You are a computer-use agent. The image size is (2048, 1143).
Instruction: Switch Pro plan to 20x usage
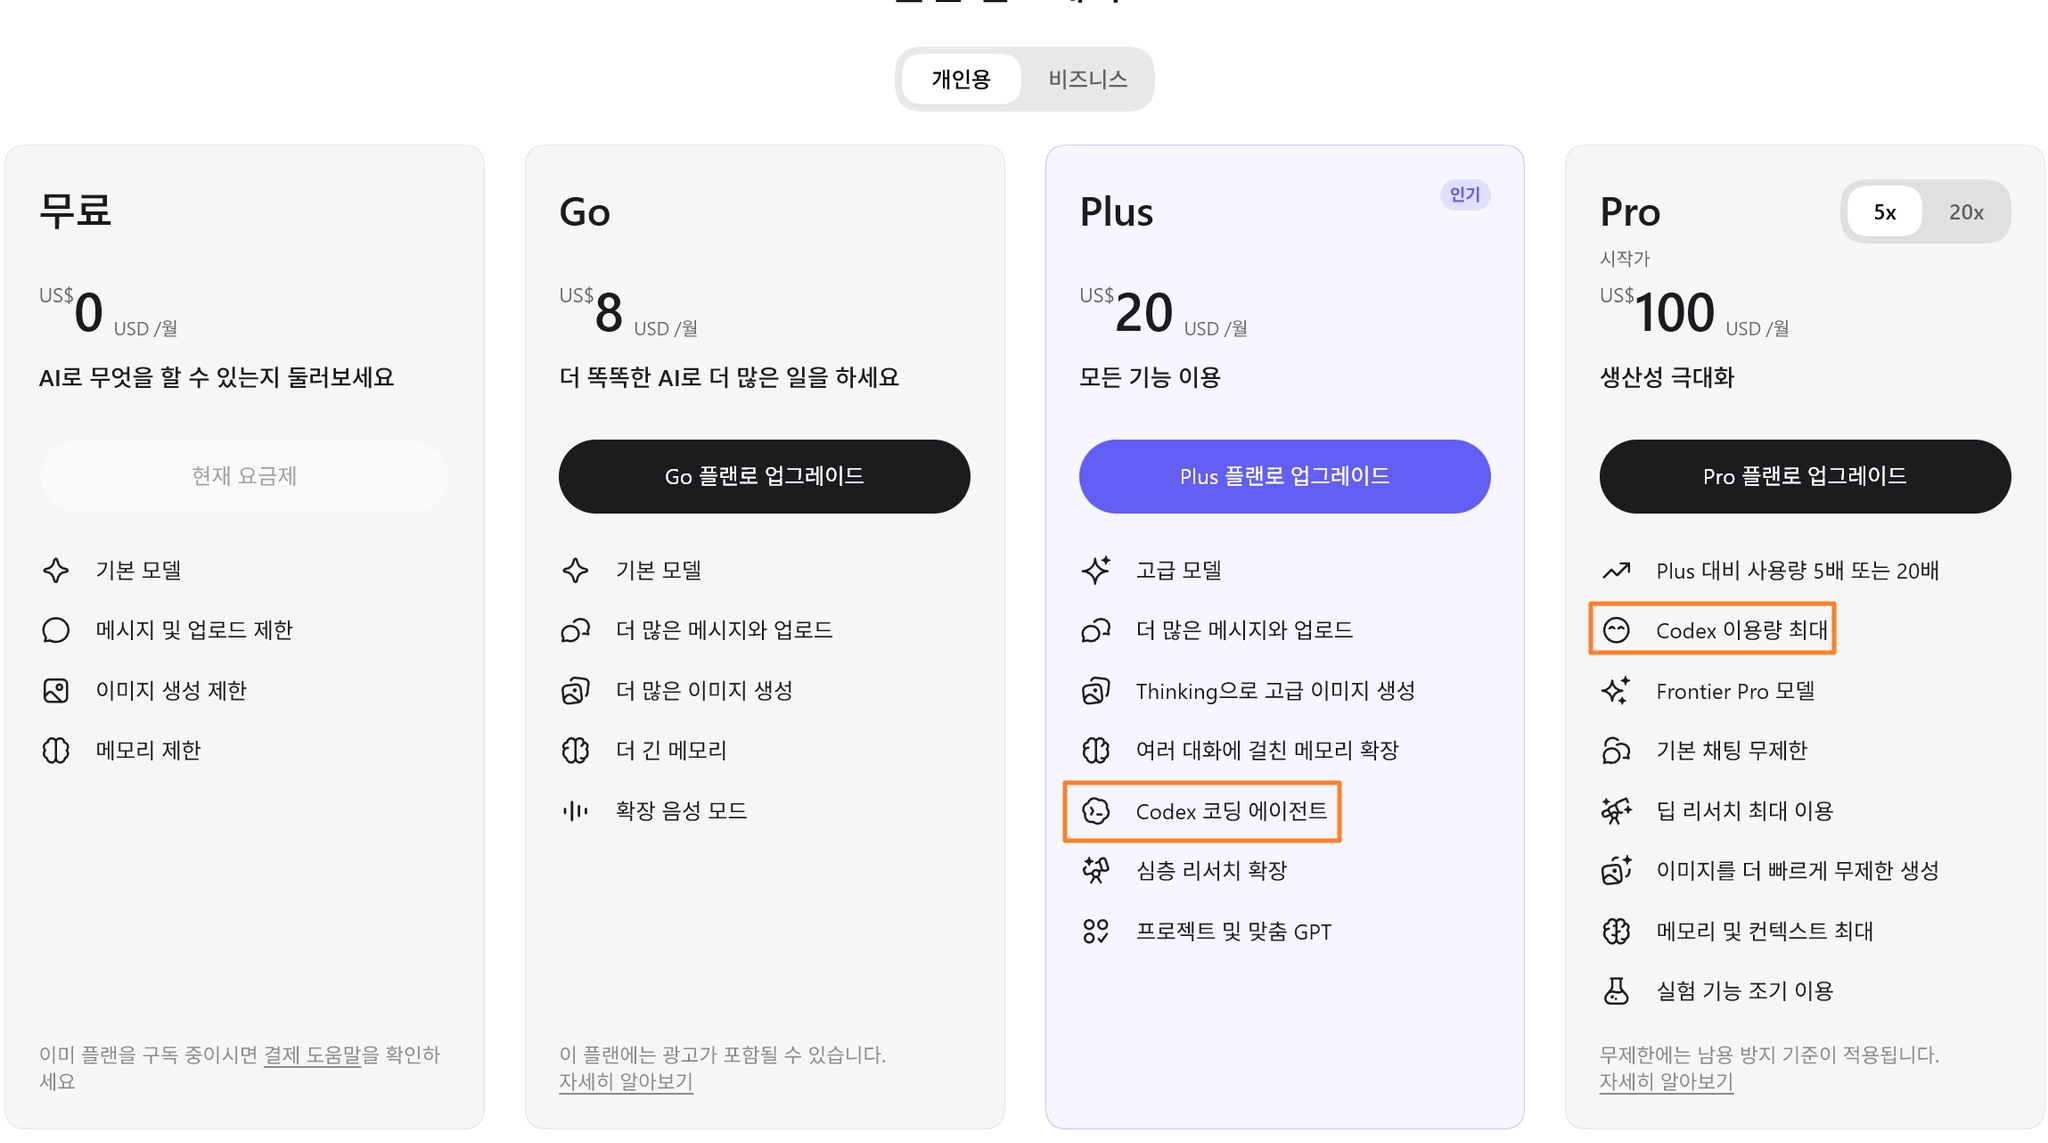pos(1965,212)
